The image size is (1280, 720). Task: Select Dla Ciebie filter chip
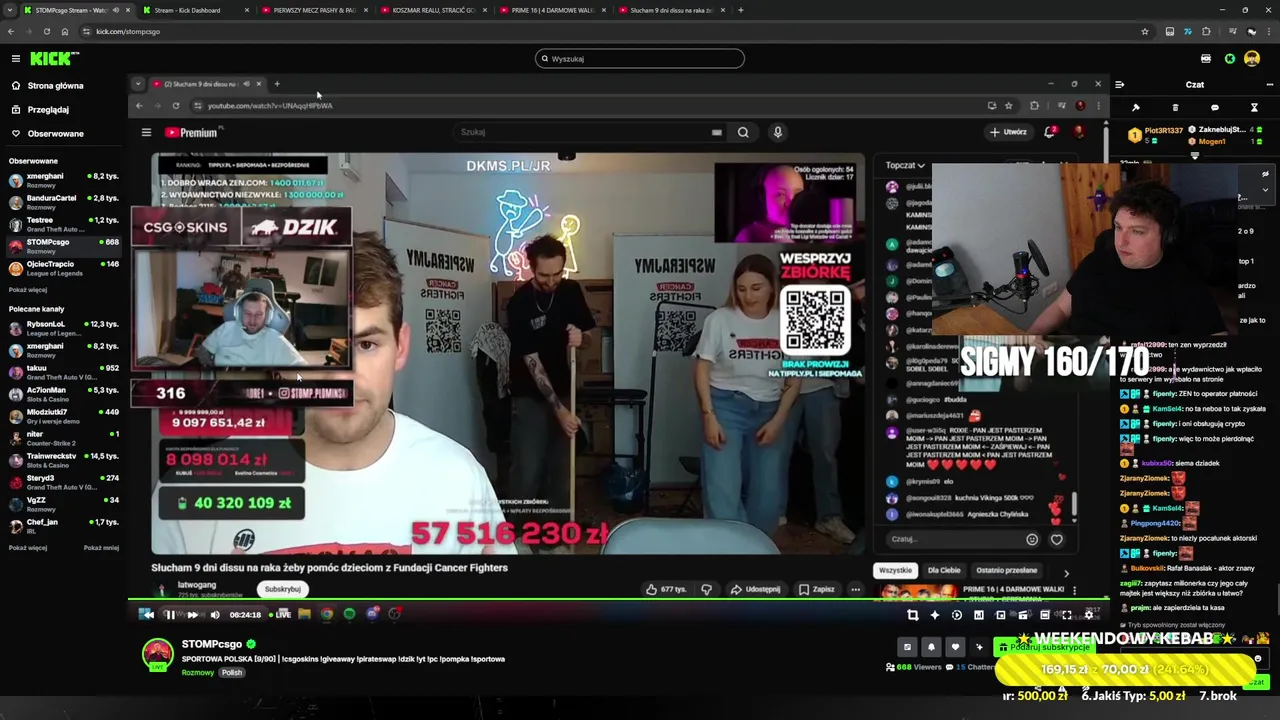[944, 571]
